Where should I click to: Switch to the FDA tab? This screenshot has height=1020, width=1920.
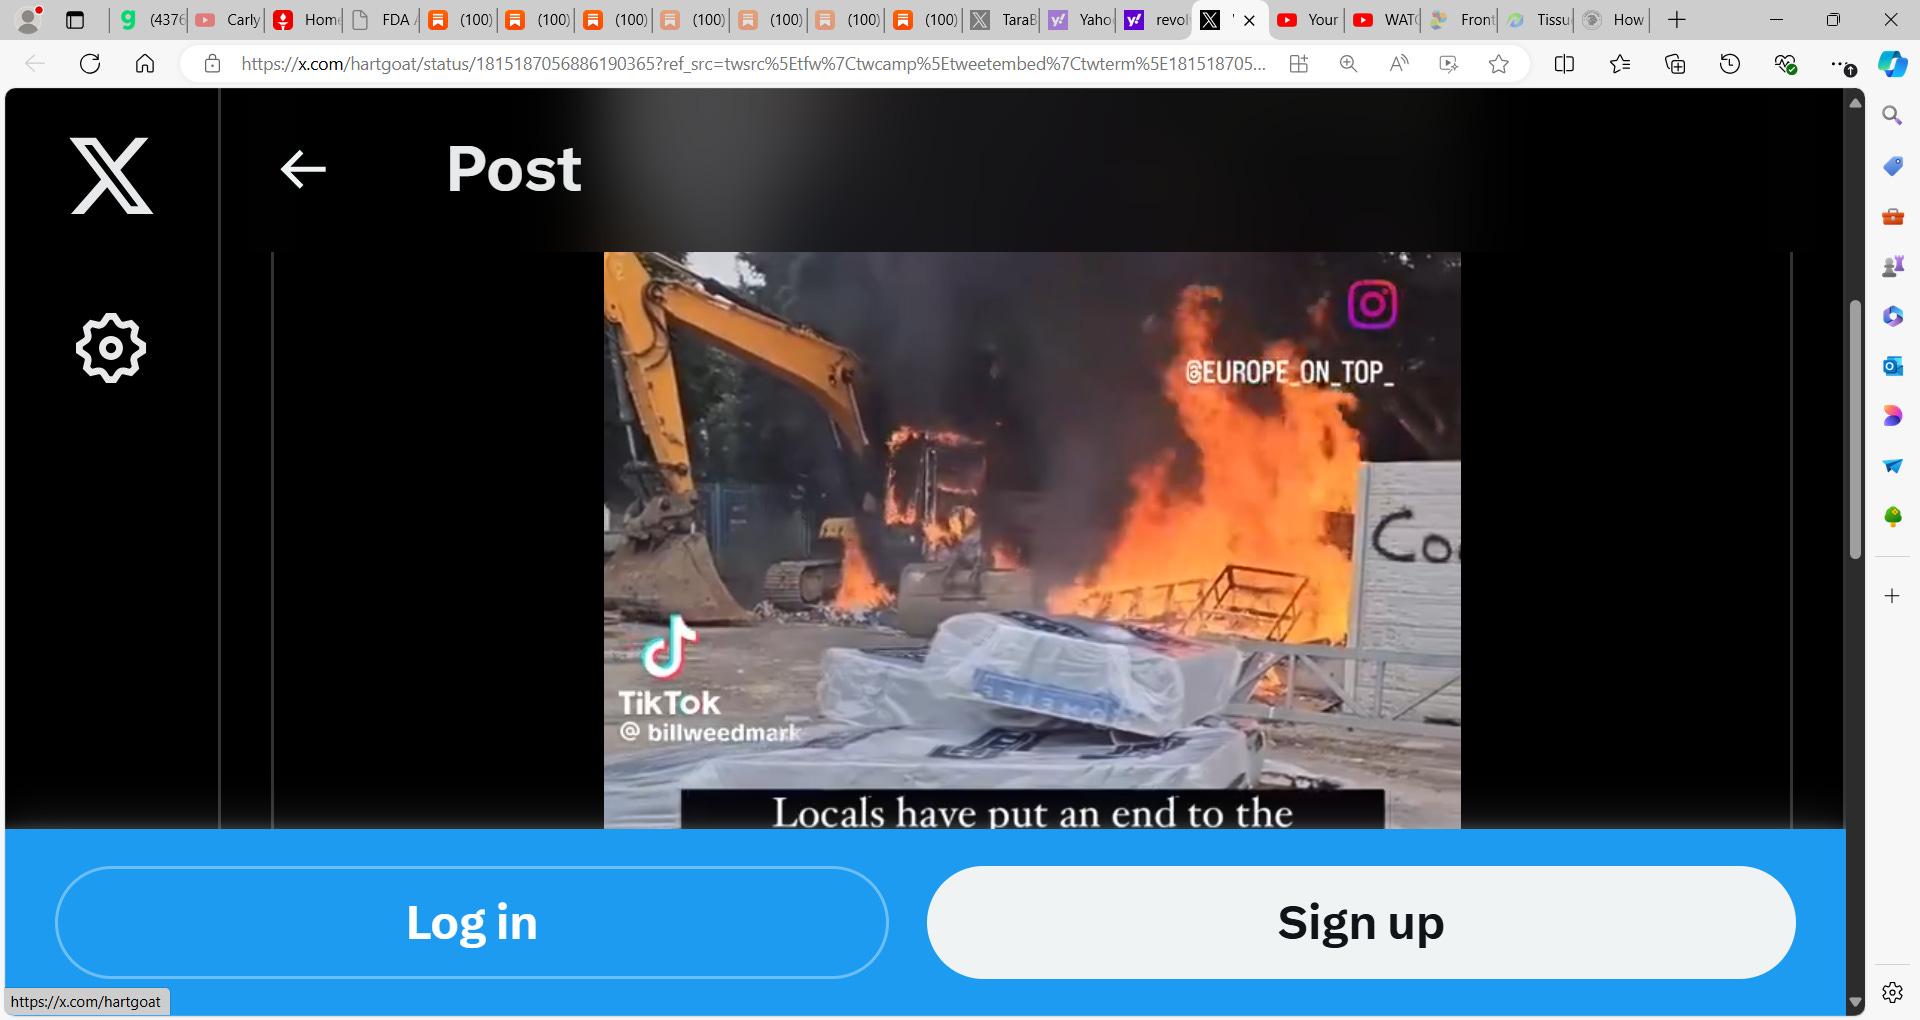click(384, 19)
